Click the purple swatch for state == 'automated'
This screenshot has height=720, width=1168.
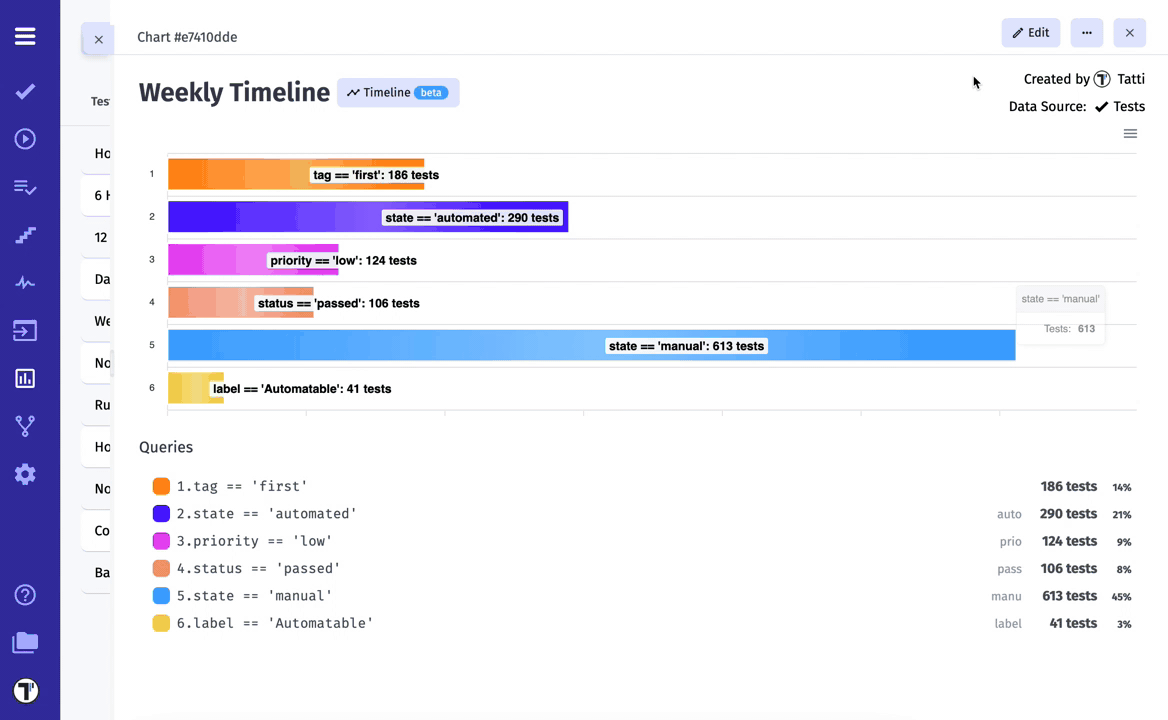[161, 514]
